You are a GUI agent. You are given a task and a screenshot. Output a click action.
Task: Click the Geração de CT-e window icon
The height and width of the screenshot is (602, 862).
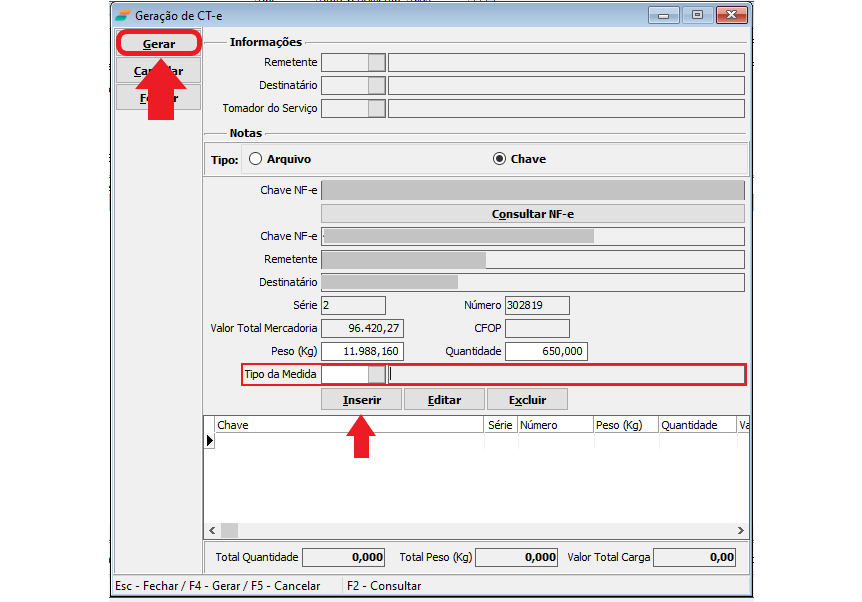coord(122,15)
